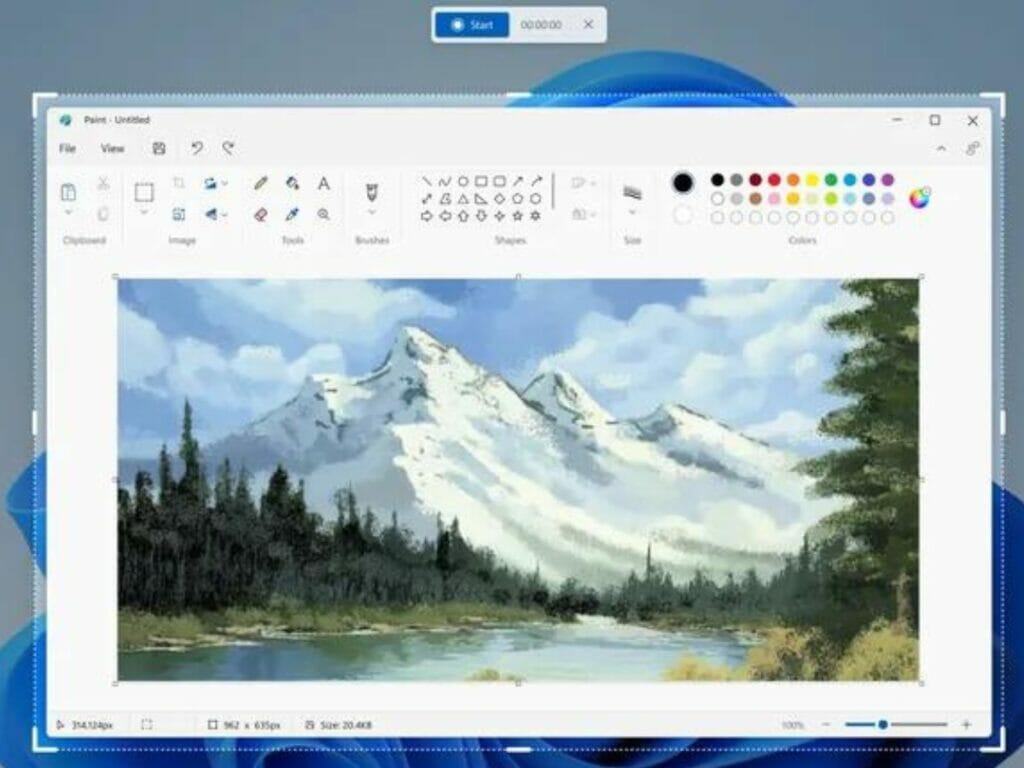Select the Text tool
This screenshot has height=768, width=1024.
[x=323, y=182]
